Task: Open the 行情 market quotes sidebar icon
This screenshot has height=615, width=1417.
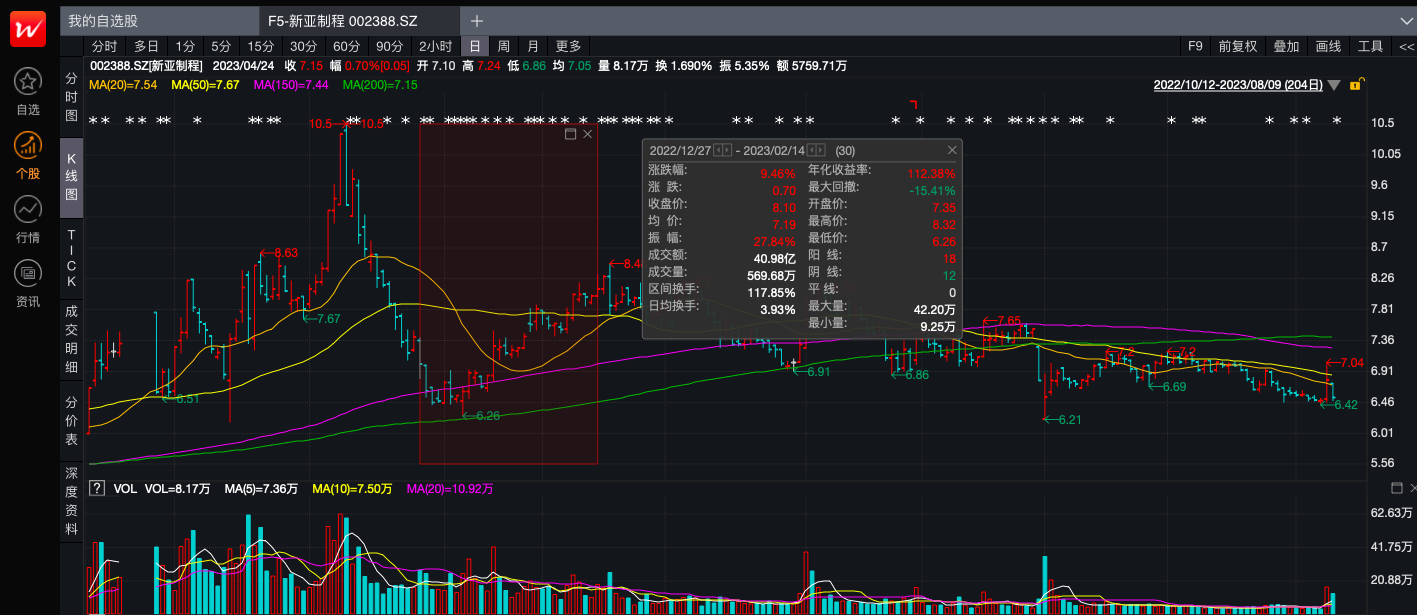Action: [x=28, y=209]
